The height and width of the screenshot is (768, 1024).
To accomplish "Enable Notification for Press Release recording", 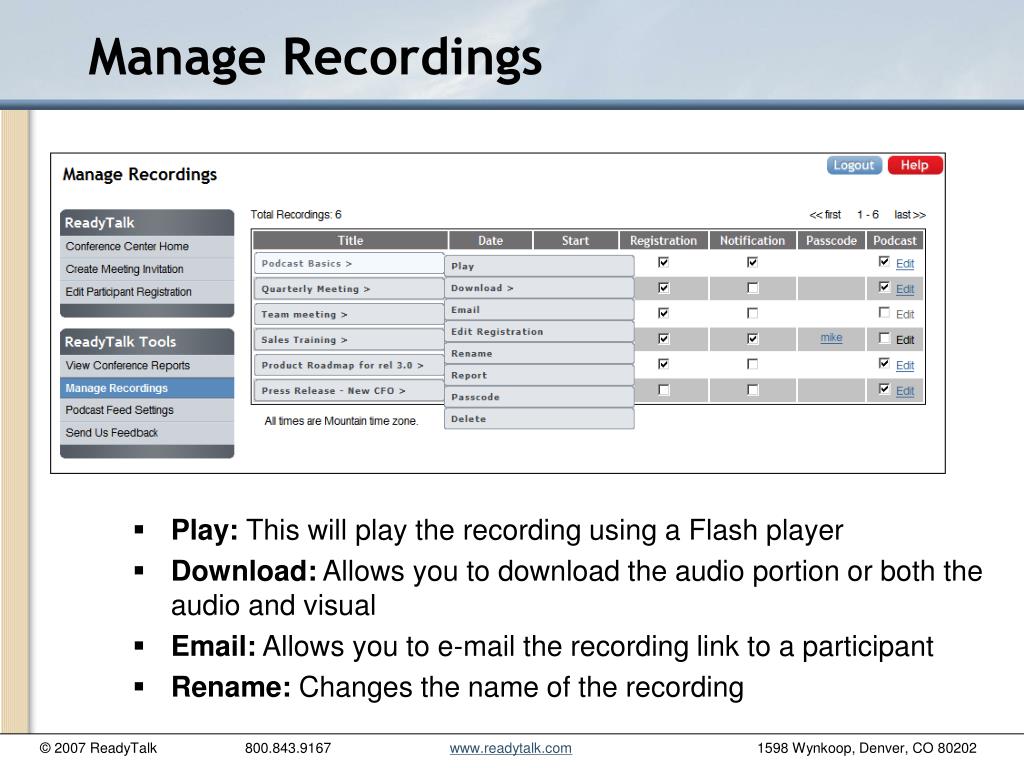I will [752, 390].
